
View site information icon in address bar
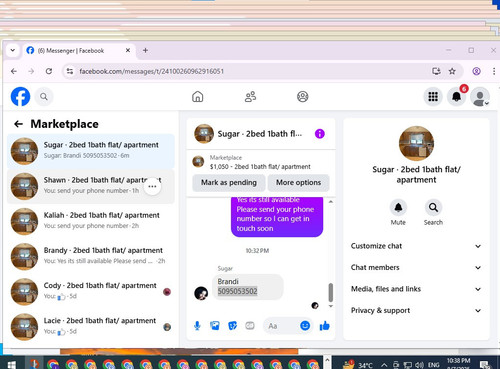click(x=70, y=71)
